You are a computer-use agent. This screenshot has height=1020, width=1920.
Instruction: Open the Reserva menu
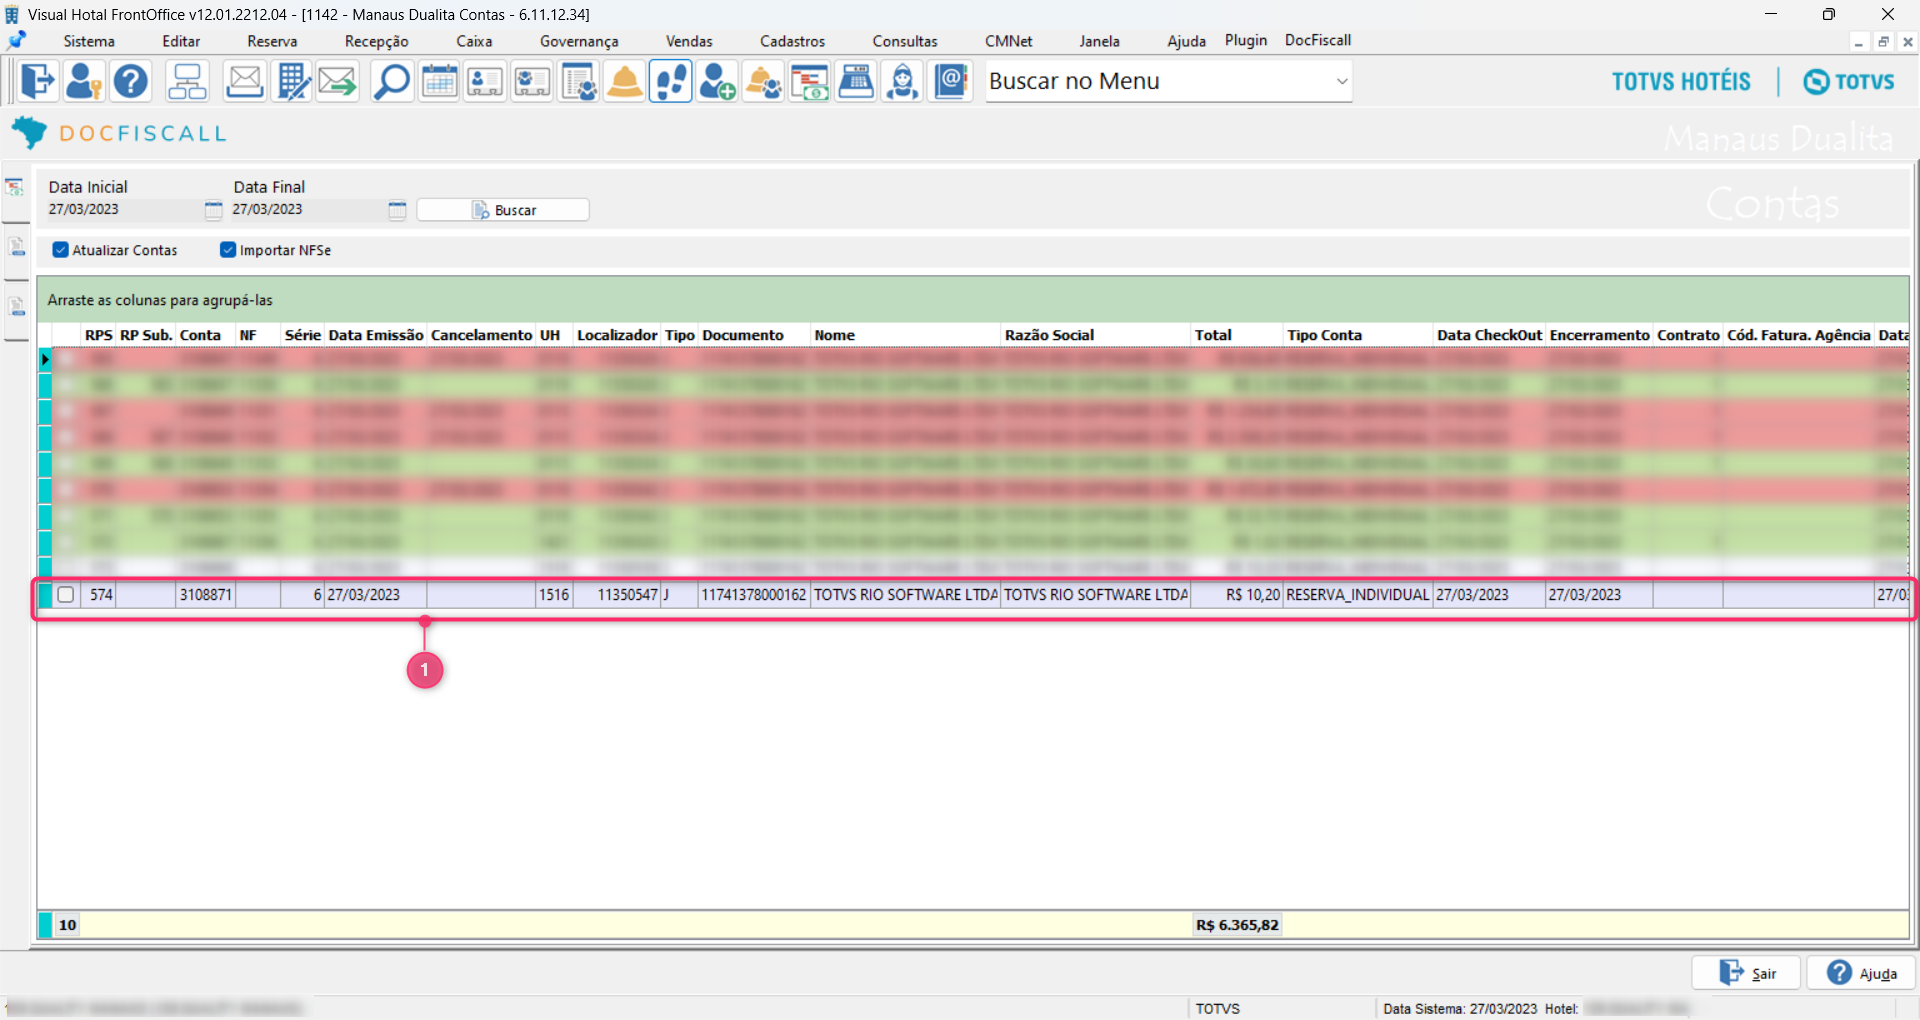[x=272, y=41]
